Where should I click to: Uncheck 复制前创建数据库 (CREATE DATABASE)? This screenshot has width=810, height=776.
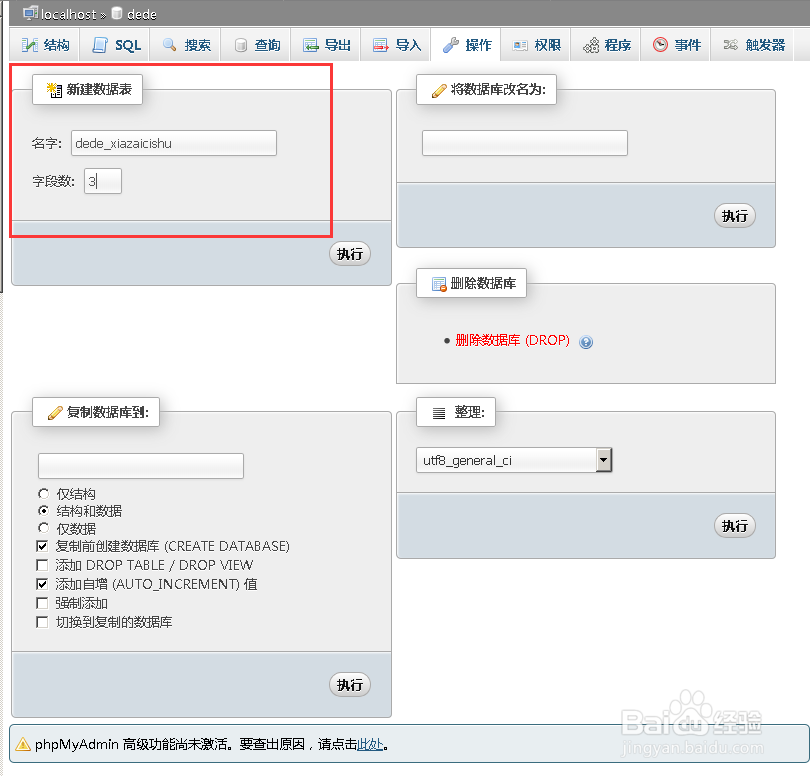42,546
